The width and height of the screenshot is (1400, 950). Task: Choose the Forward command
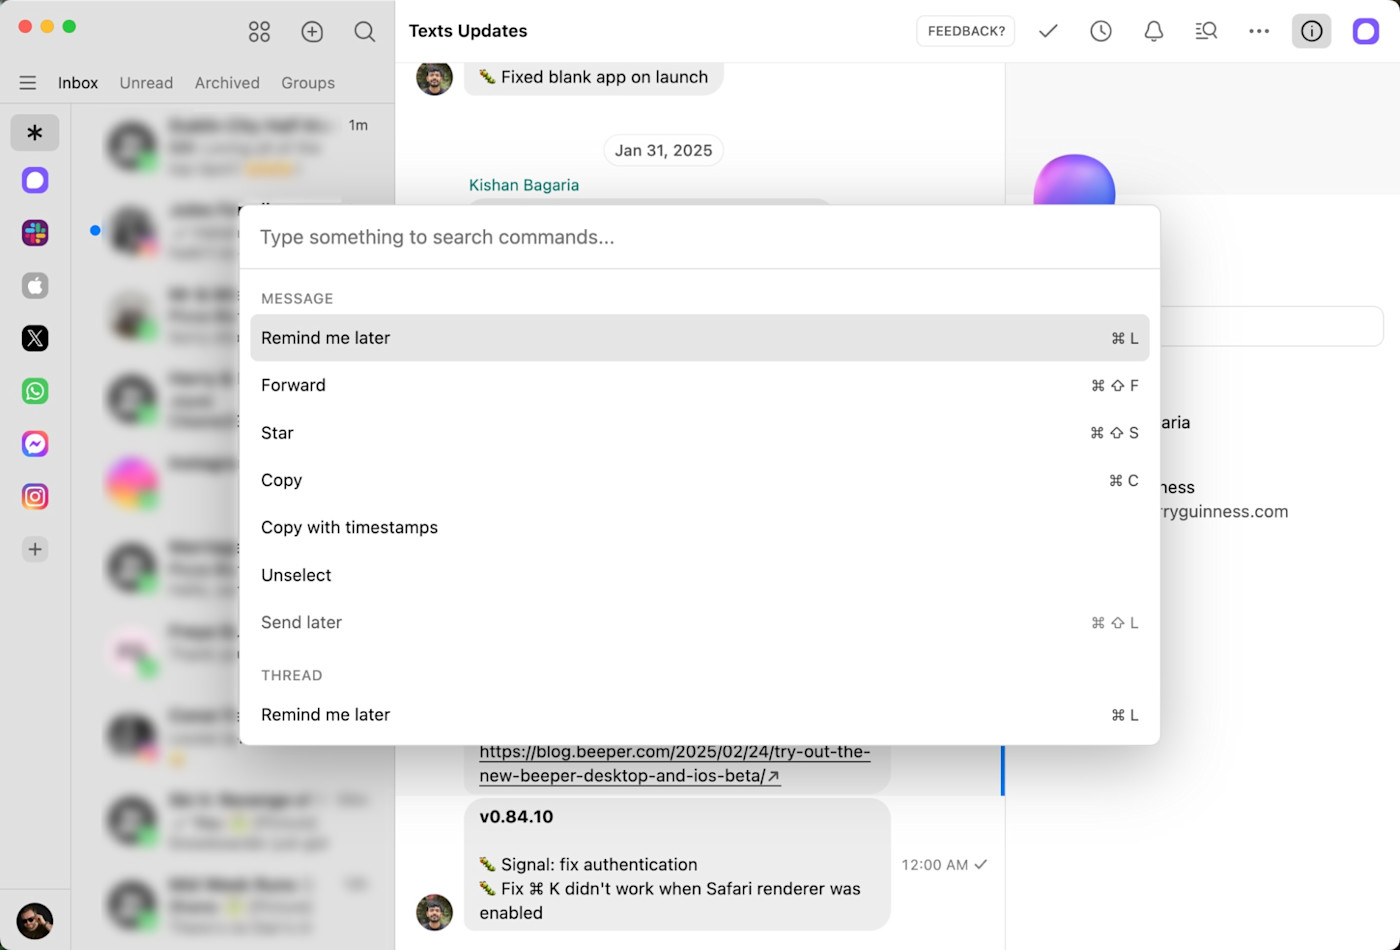(700, 385)
